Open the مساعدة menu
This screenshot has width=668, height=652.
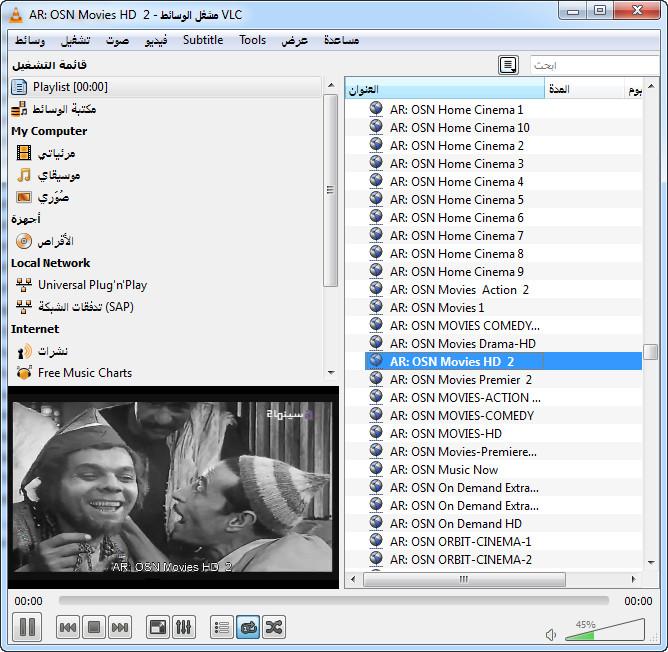click(x=341, y=40)
